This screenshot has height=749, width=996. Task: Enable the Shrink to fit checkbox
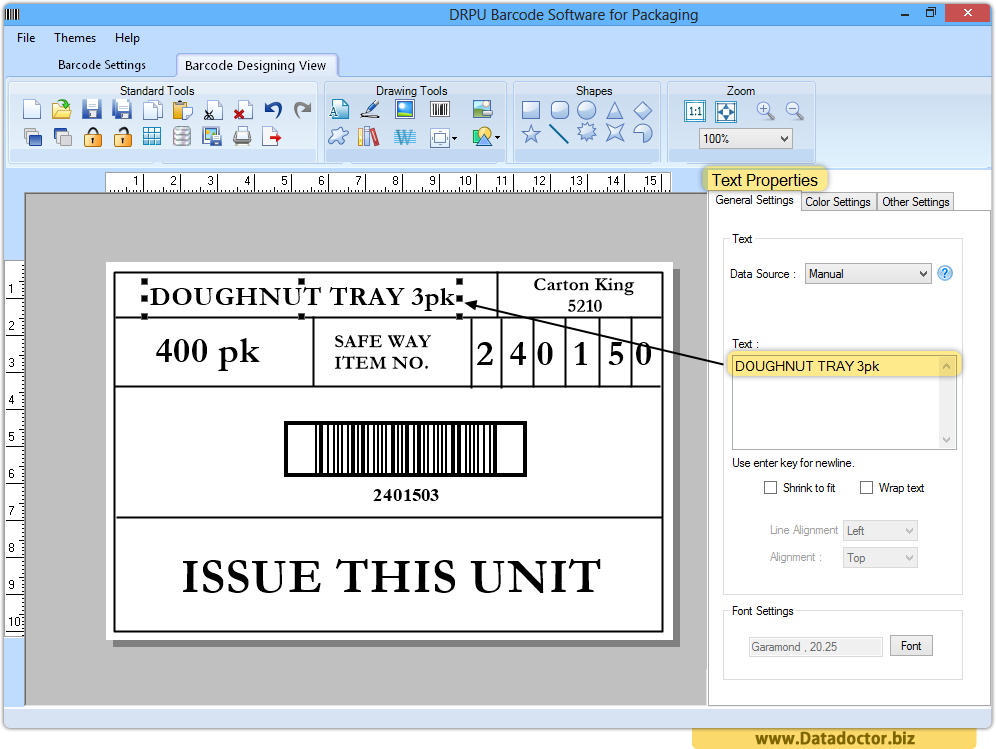770,487
